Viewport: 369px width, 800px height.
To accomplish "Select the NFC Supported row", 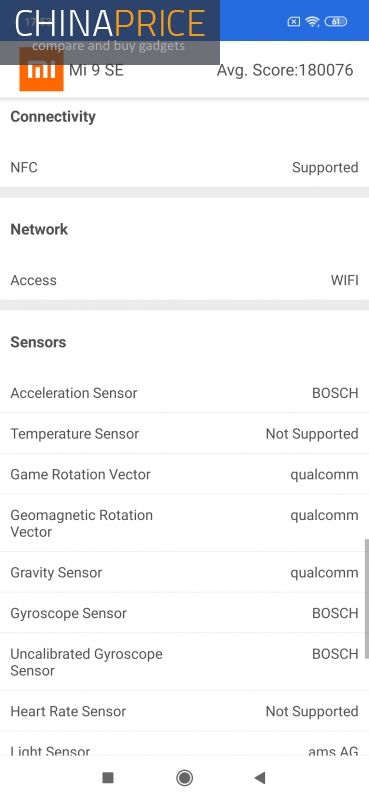I will 184,167.
